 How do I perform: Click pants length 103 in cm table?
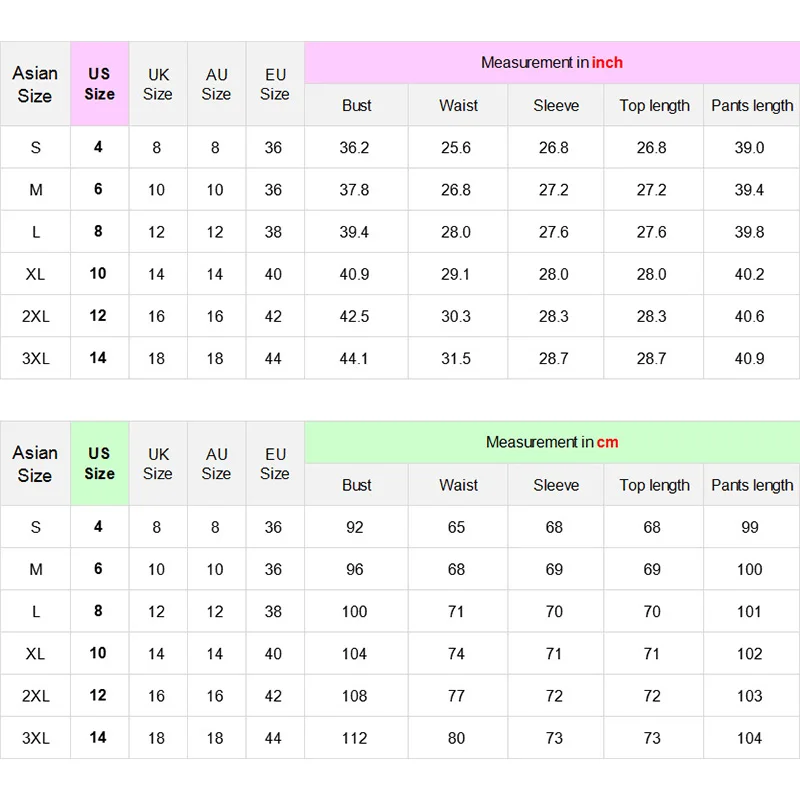(749, 696)
